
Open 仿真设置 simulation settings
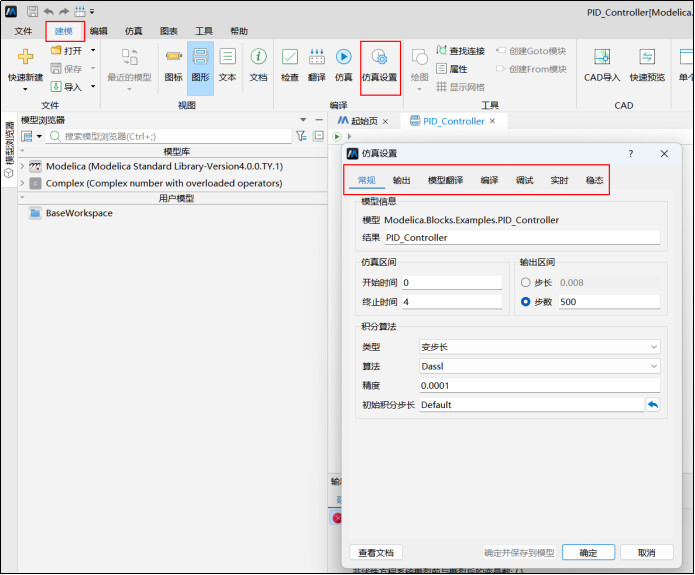pos(380,66)
